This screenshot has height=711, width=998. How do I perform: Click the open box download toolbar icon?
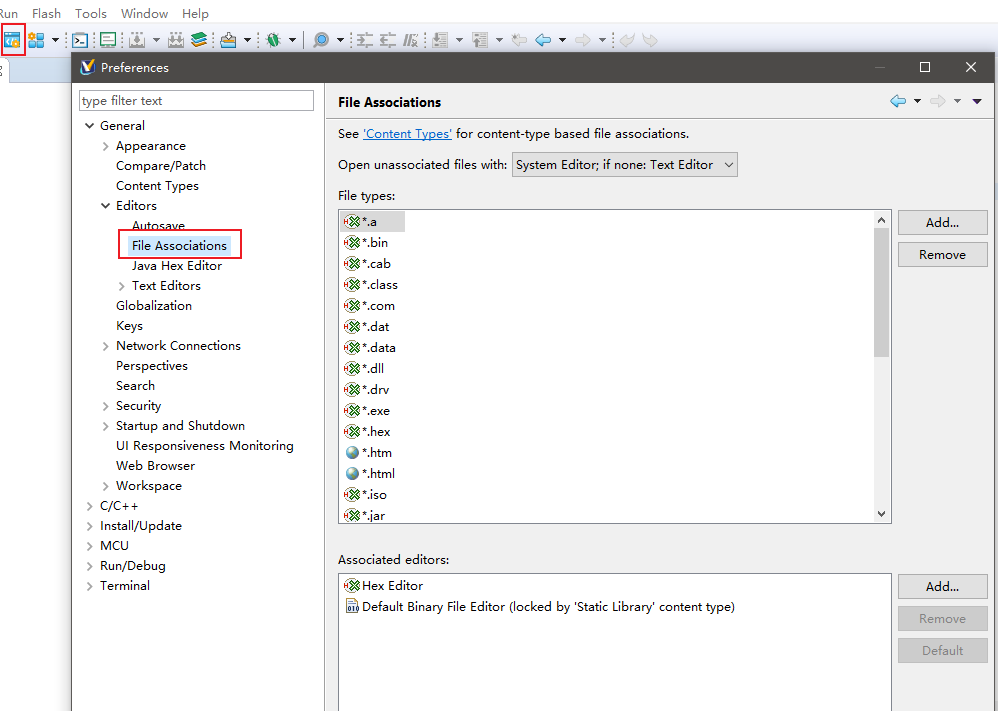[228, 40]
